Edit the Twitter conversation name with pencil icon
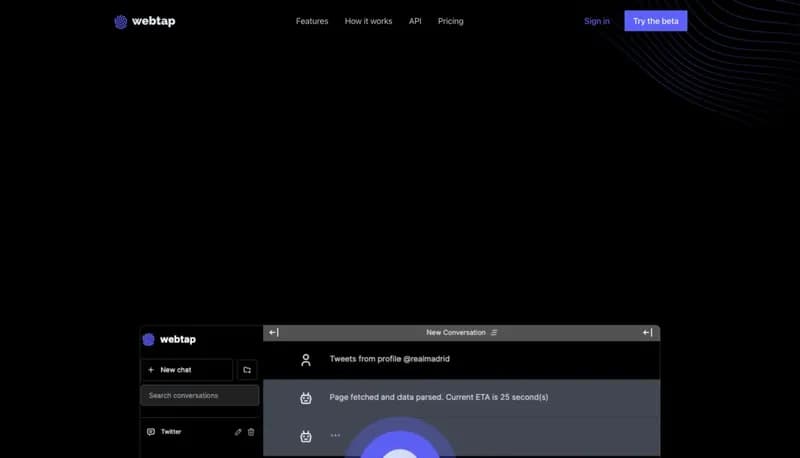This screenshot has width=800, height=458. 238,432
